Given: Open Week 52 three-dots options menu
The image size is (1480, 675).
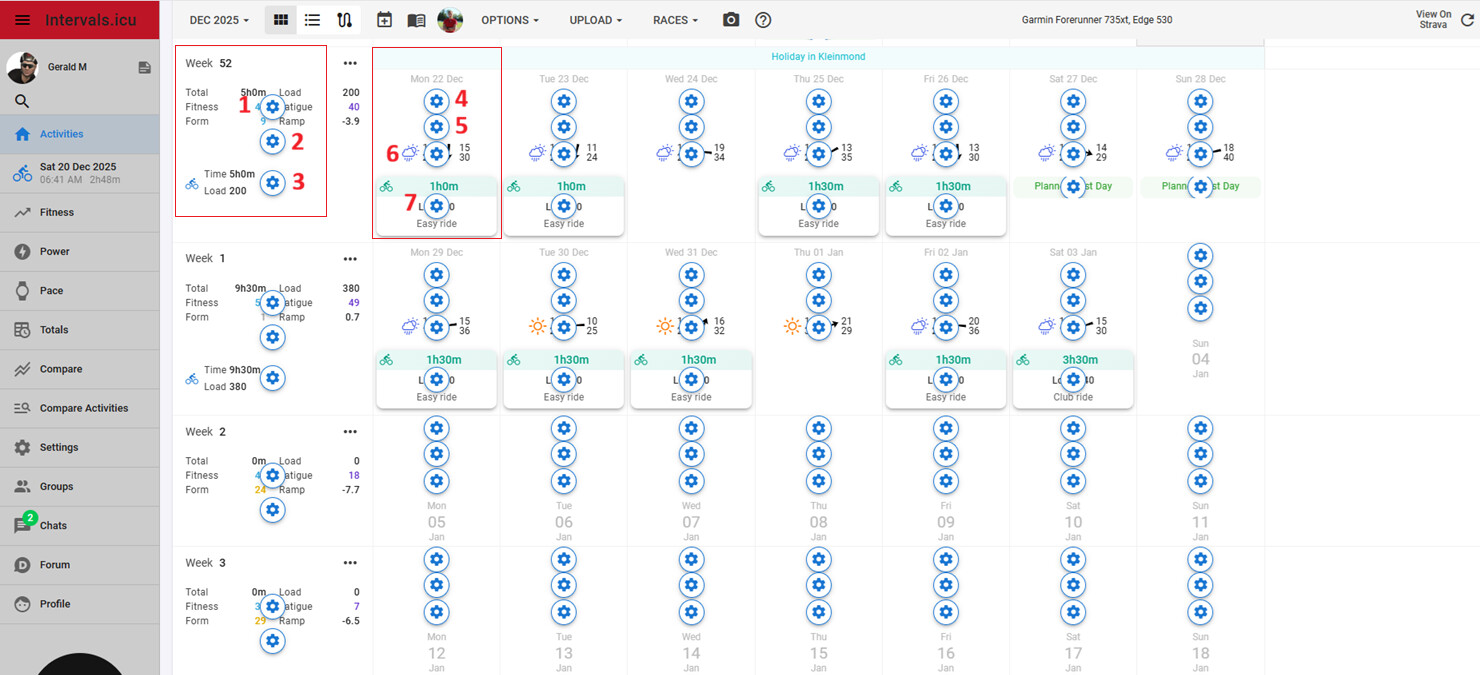Looking at the screenshot, I should coord(350,63).
